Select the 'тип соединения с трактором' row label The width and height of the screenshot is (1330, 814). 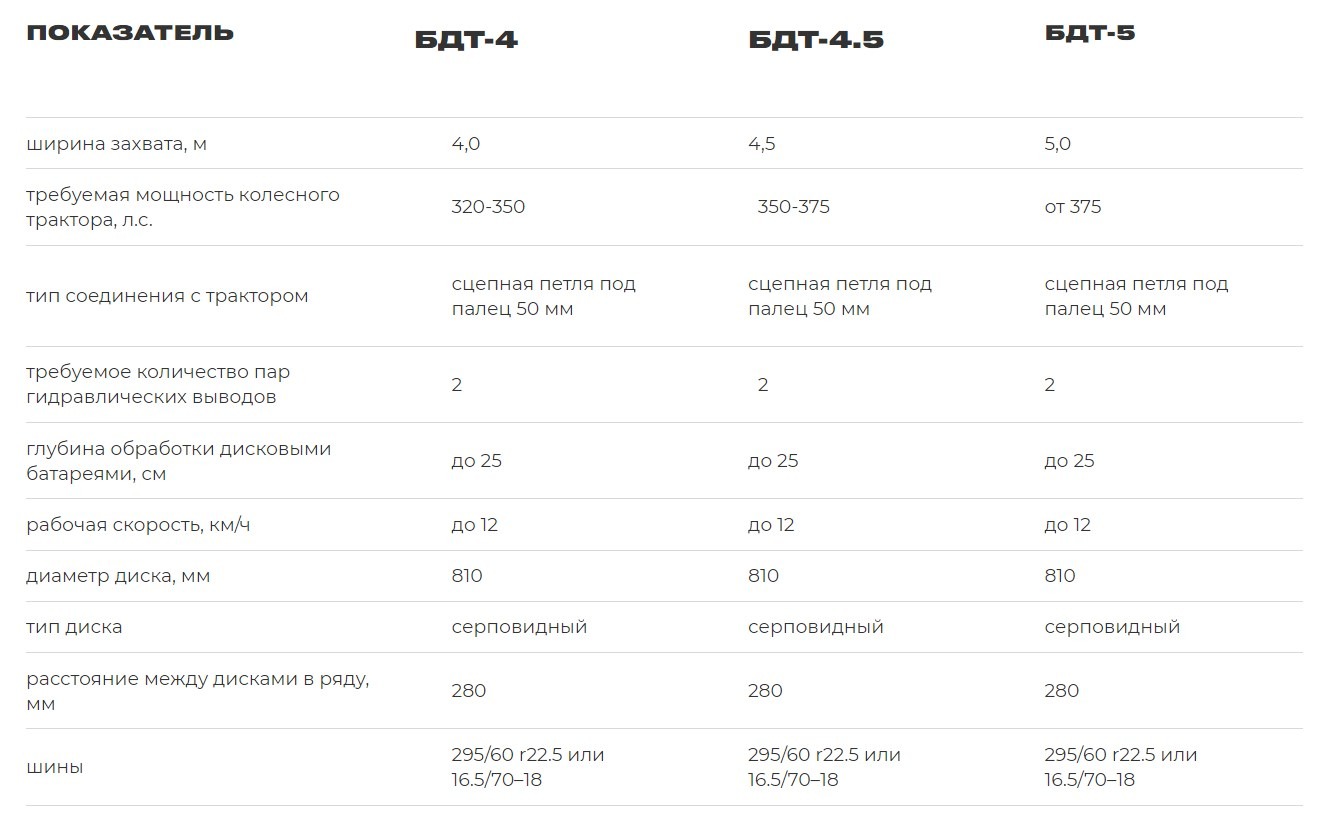[167, 296]
